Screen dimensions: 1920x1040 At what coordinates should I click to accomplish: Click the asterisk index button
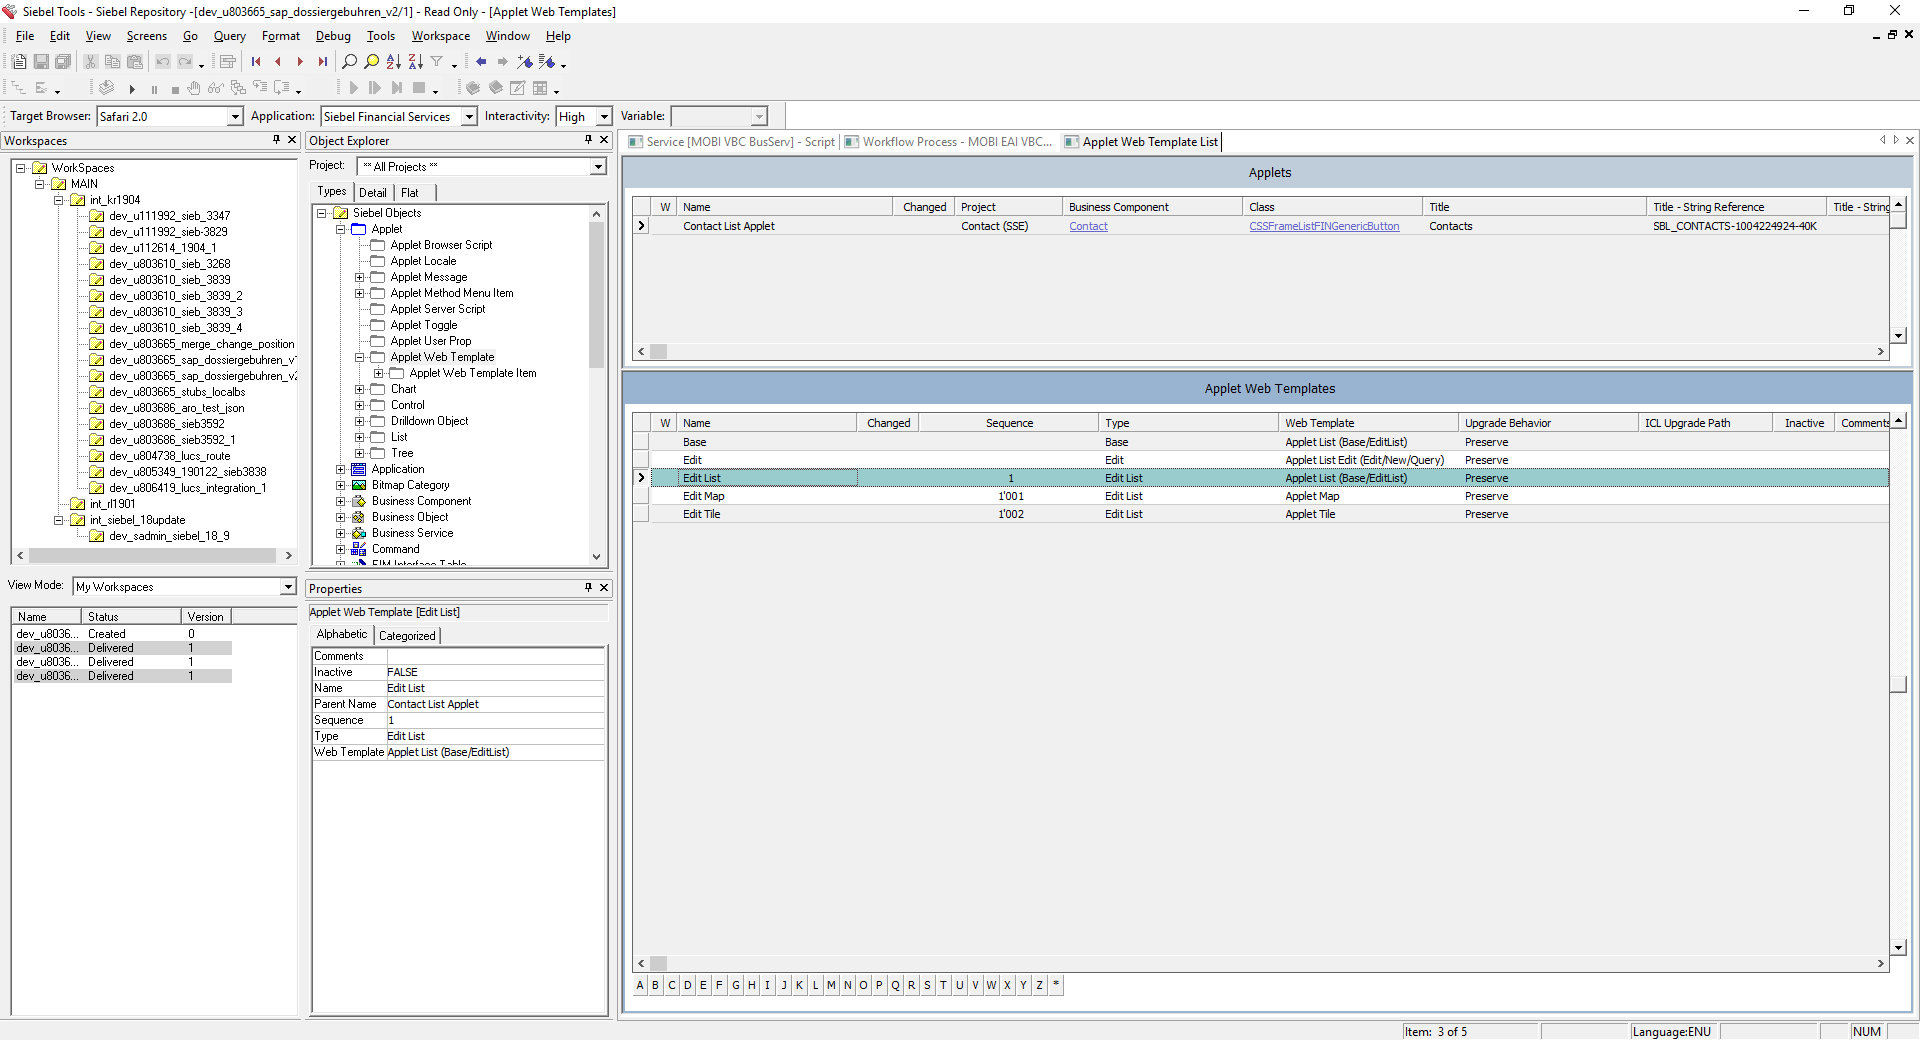tap(1056, 985)
